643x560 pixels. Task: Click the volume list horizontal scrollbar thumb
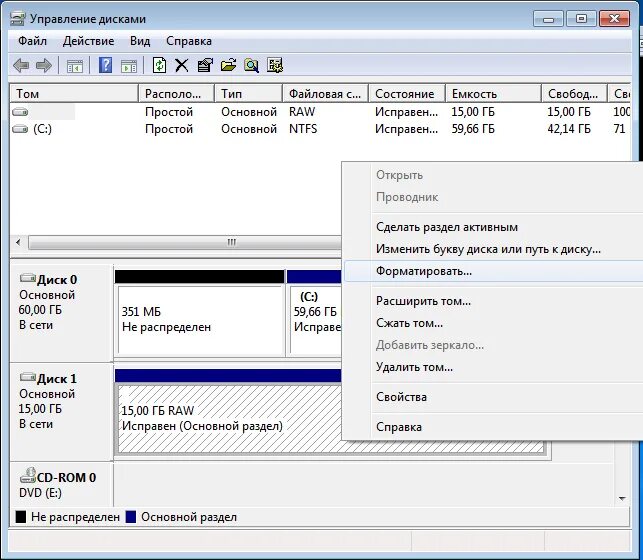185,242
